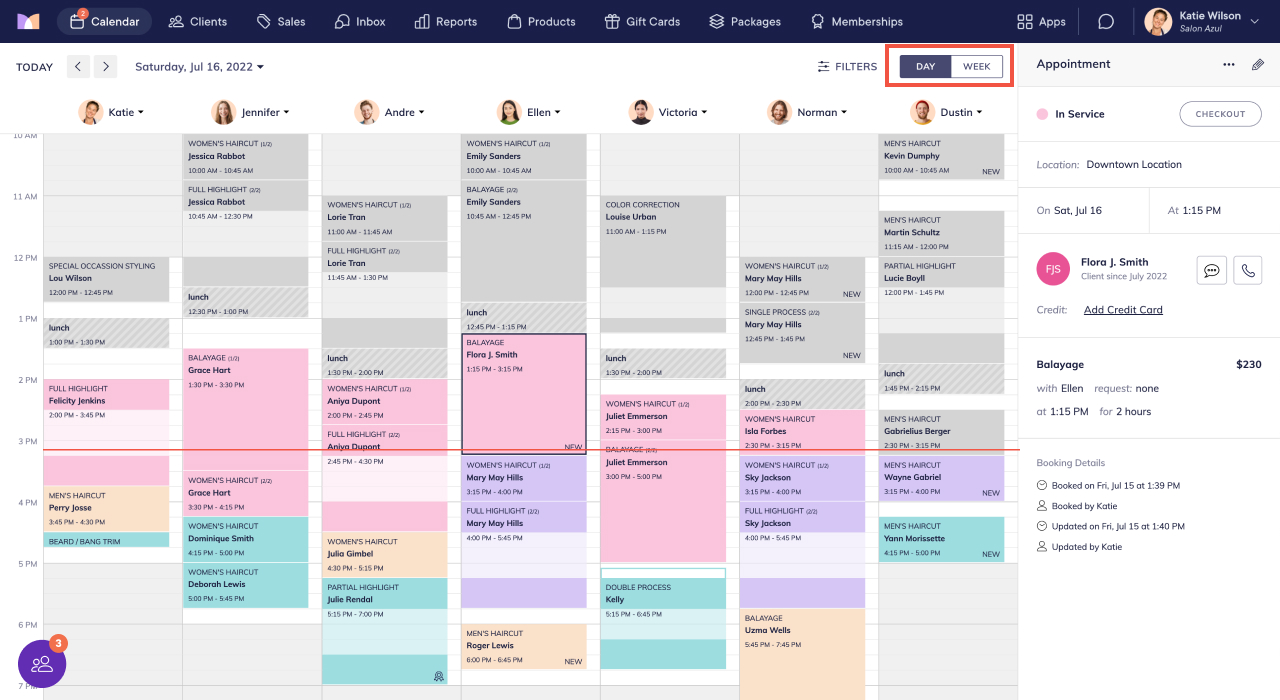Screen dimensions: 1280x700
Task: Open the three-dot appointment options menu
Action: click(1229, 64)
